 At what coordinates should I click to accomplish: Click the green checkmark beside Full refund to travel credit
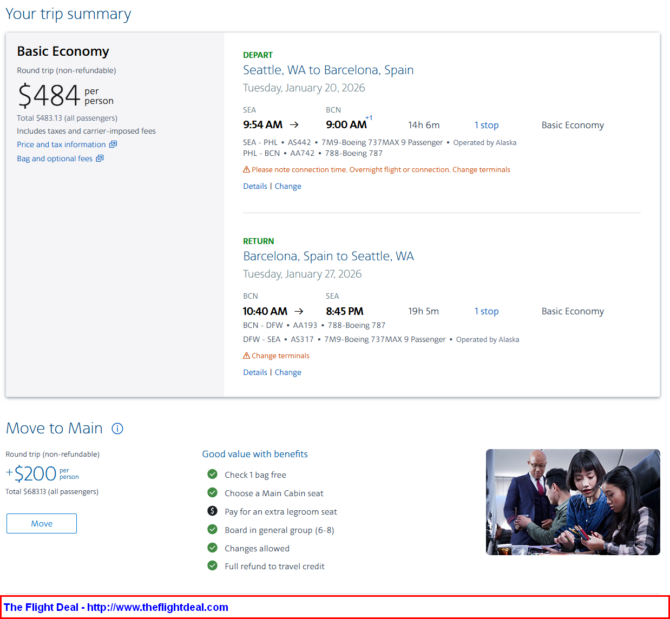point(212,566)
